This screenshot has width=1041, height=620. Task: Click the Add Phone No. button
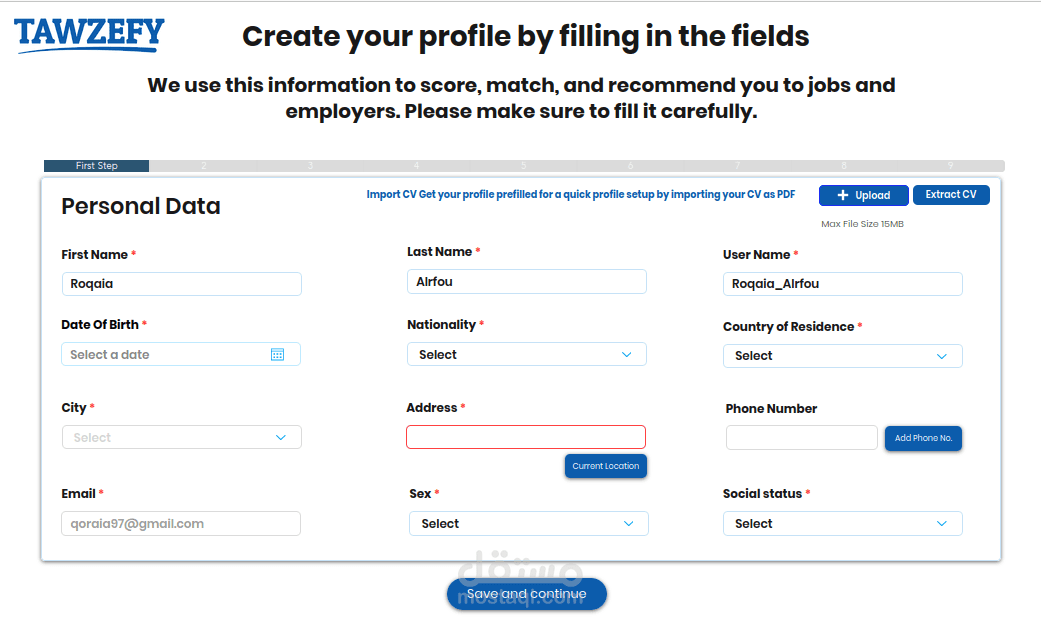tap(923, 438)
